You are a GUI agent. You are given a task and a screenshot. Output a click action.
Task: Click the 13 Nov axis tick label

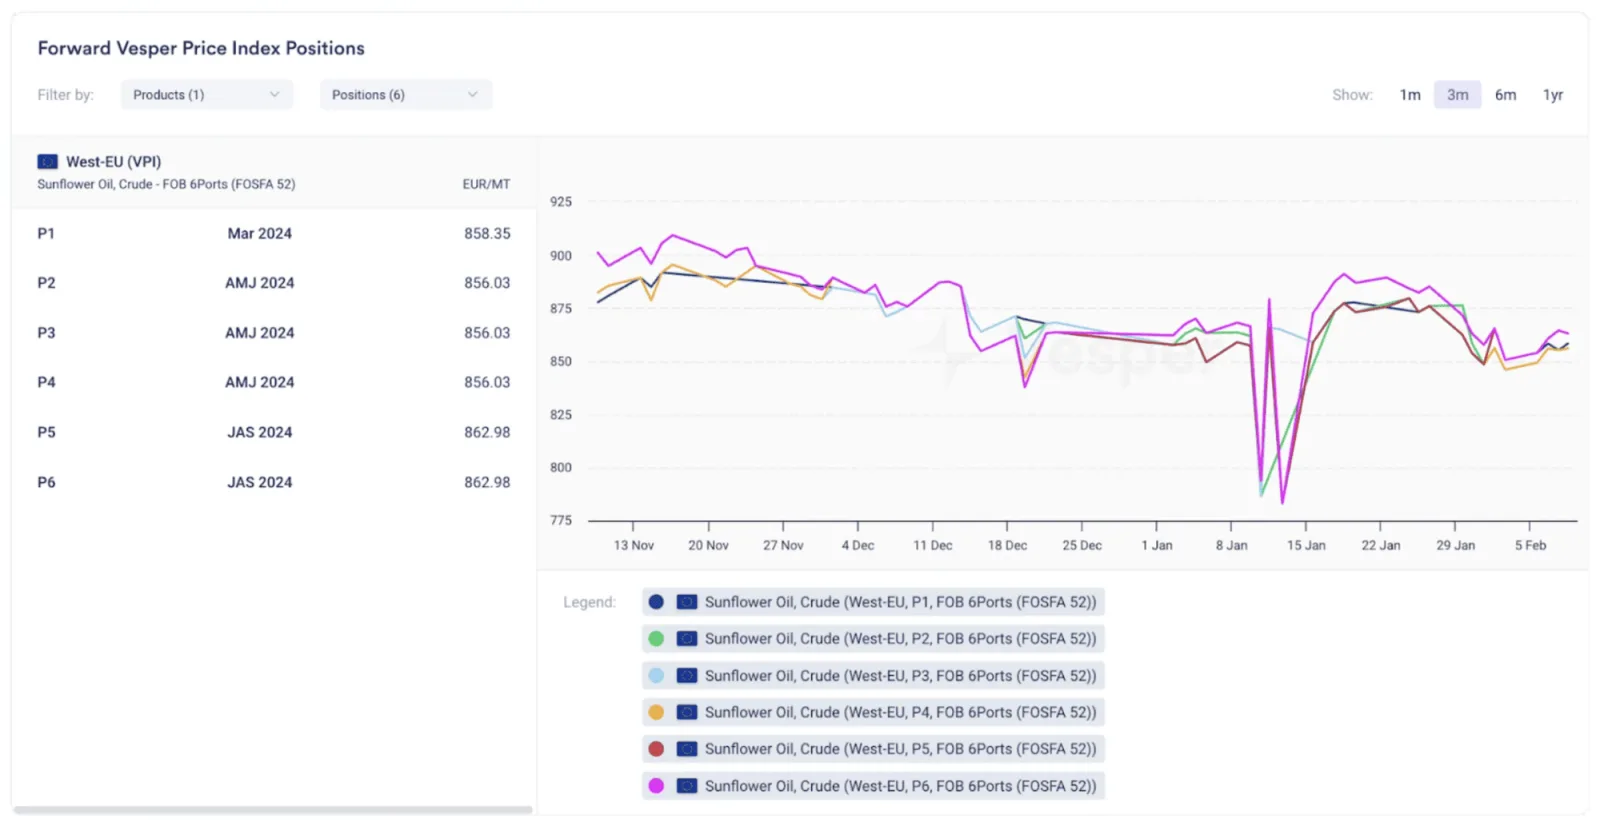(634, 546)
